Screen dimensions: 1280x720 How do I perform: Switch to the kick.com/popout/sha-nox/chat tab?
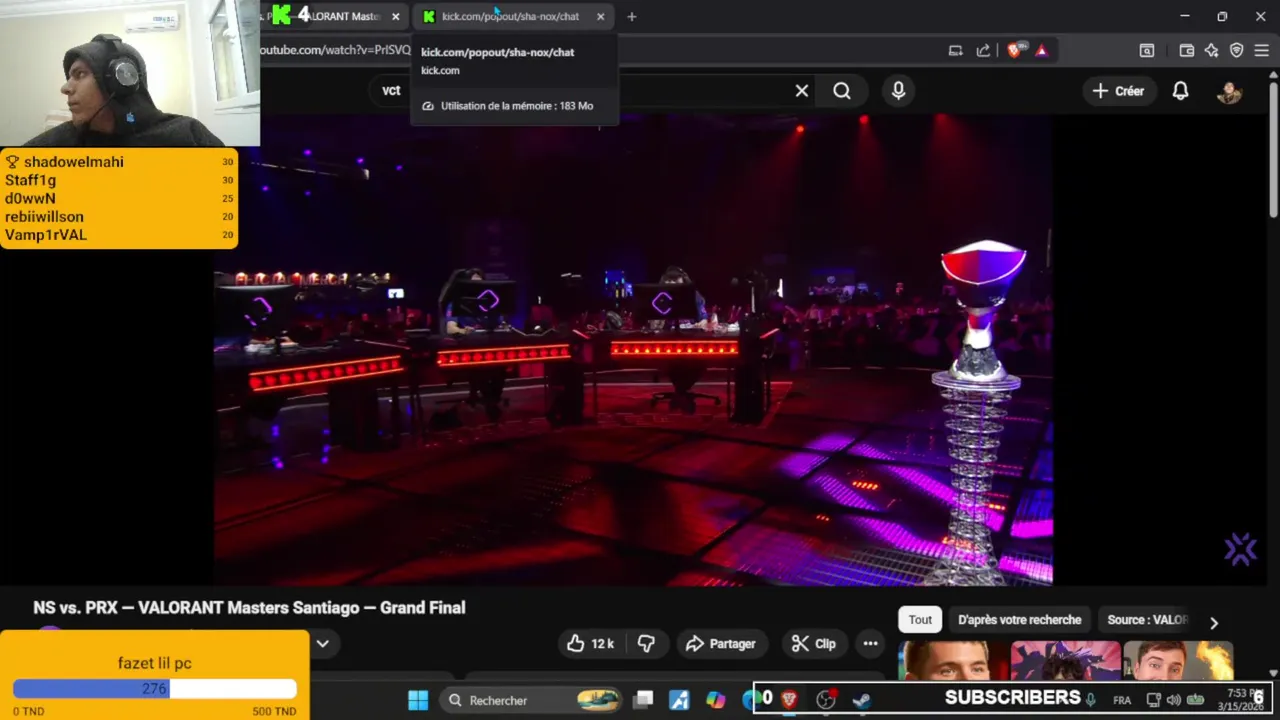coord(510,16)
